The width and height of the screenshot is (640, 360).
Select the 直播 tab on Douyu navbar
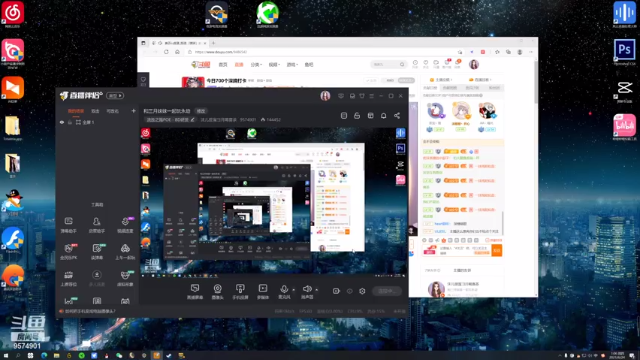(239, 64)
